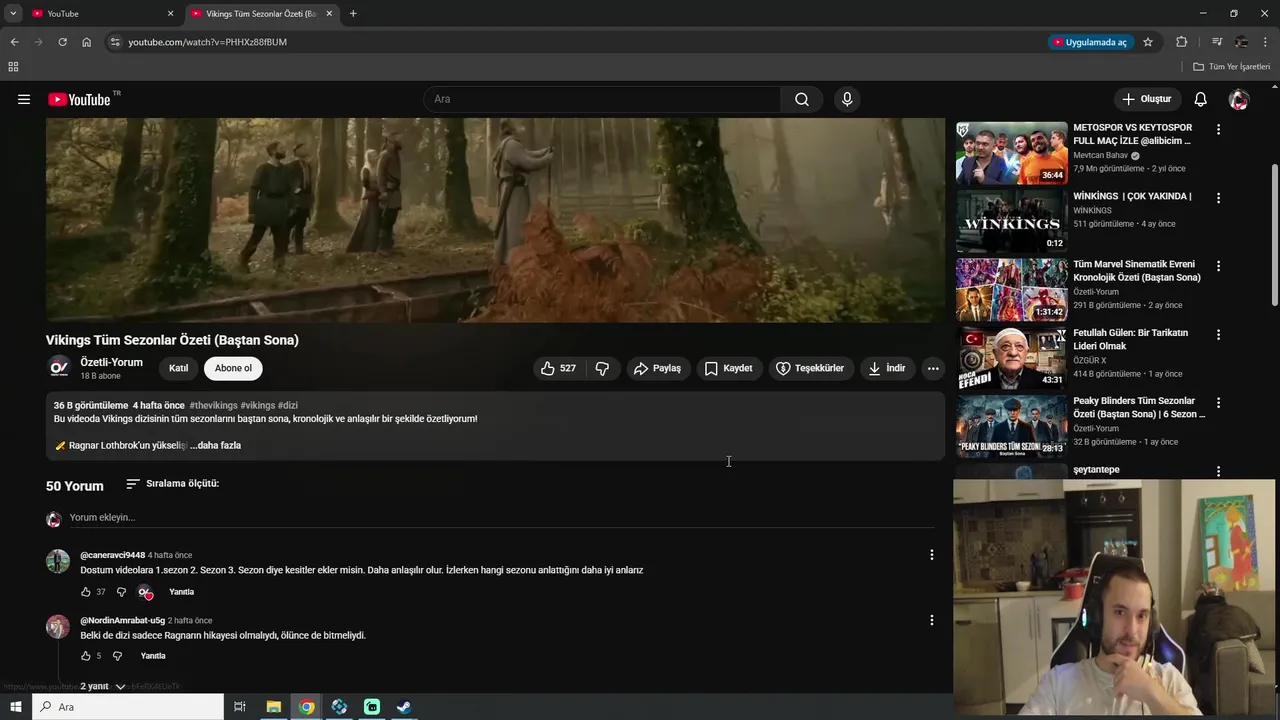Click the page vertical scrollbar
Screen dimensions: 1280x720
(x=1274, y=235)
